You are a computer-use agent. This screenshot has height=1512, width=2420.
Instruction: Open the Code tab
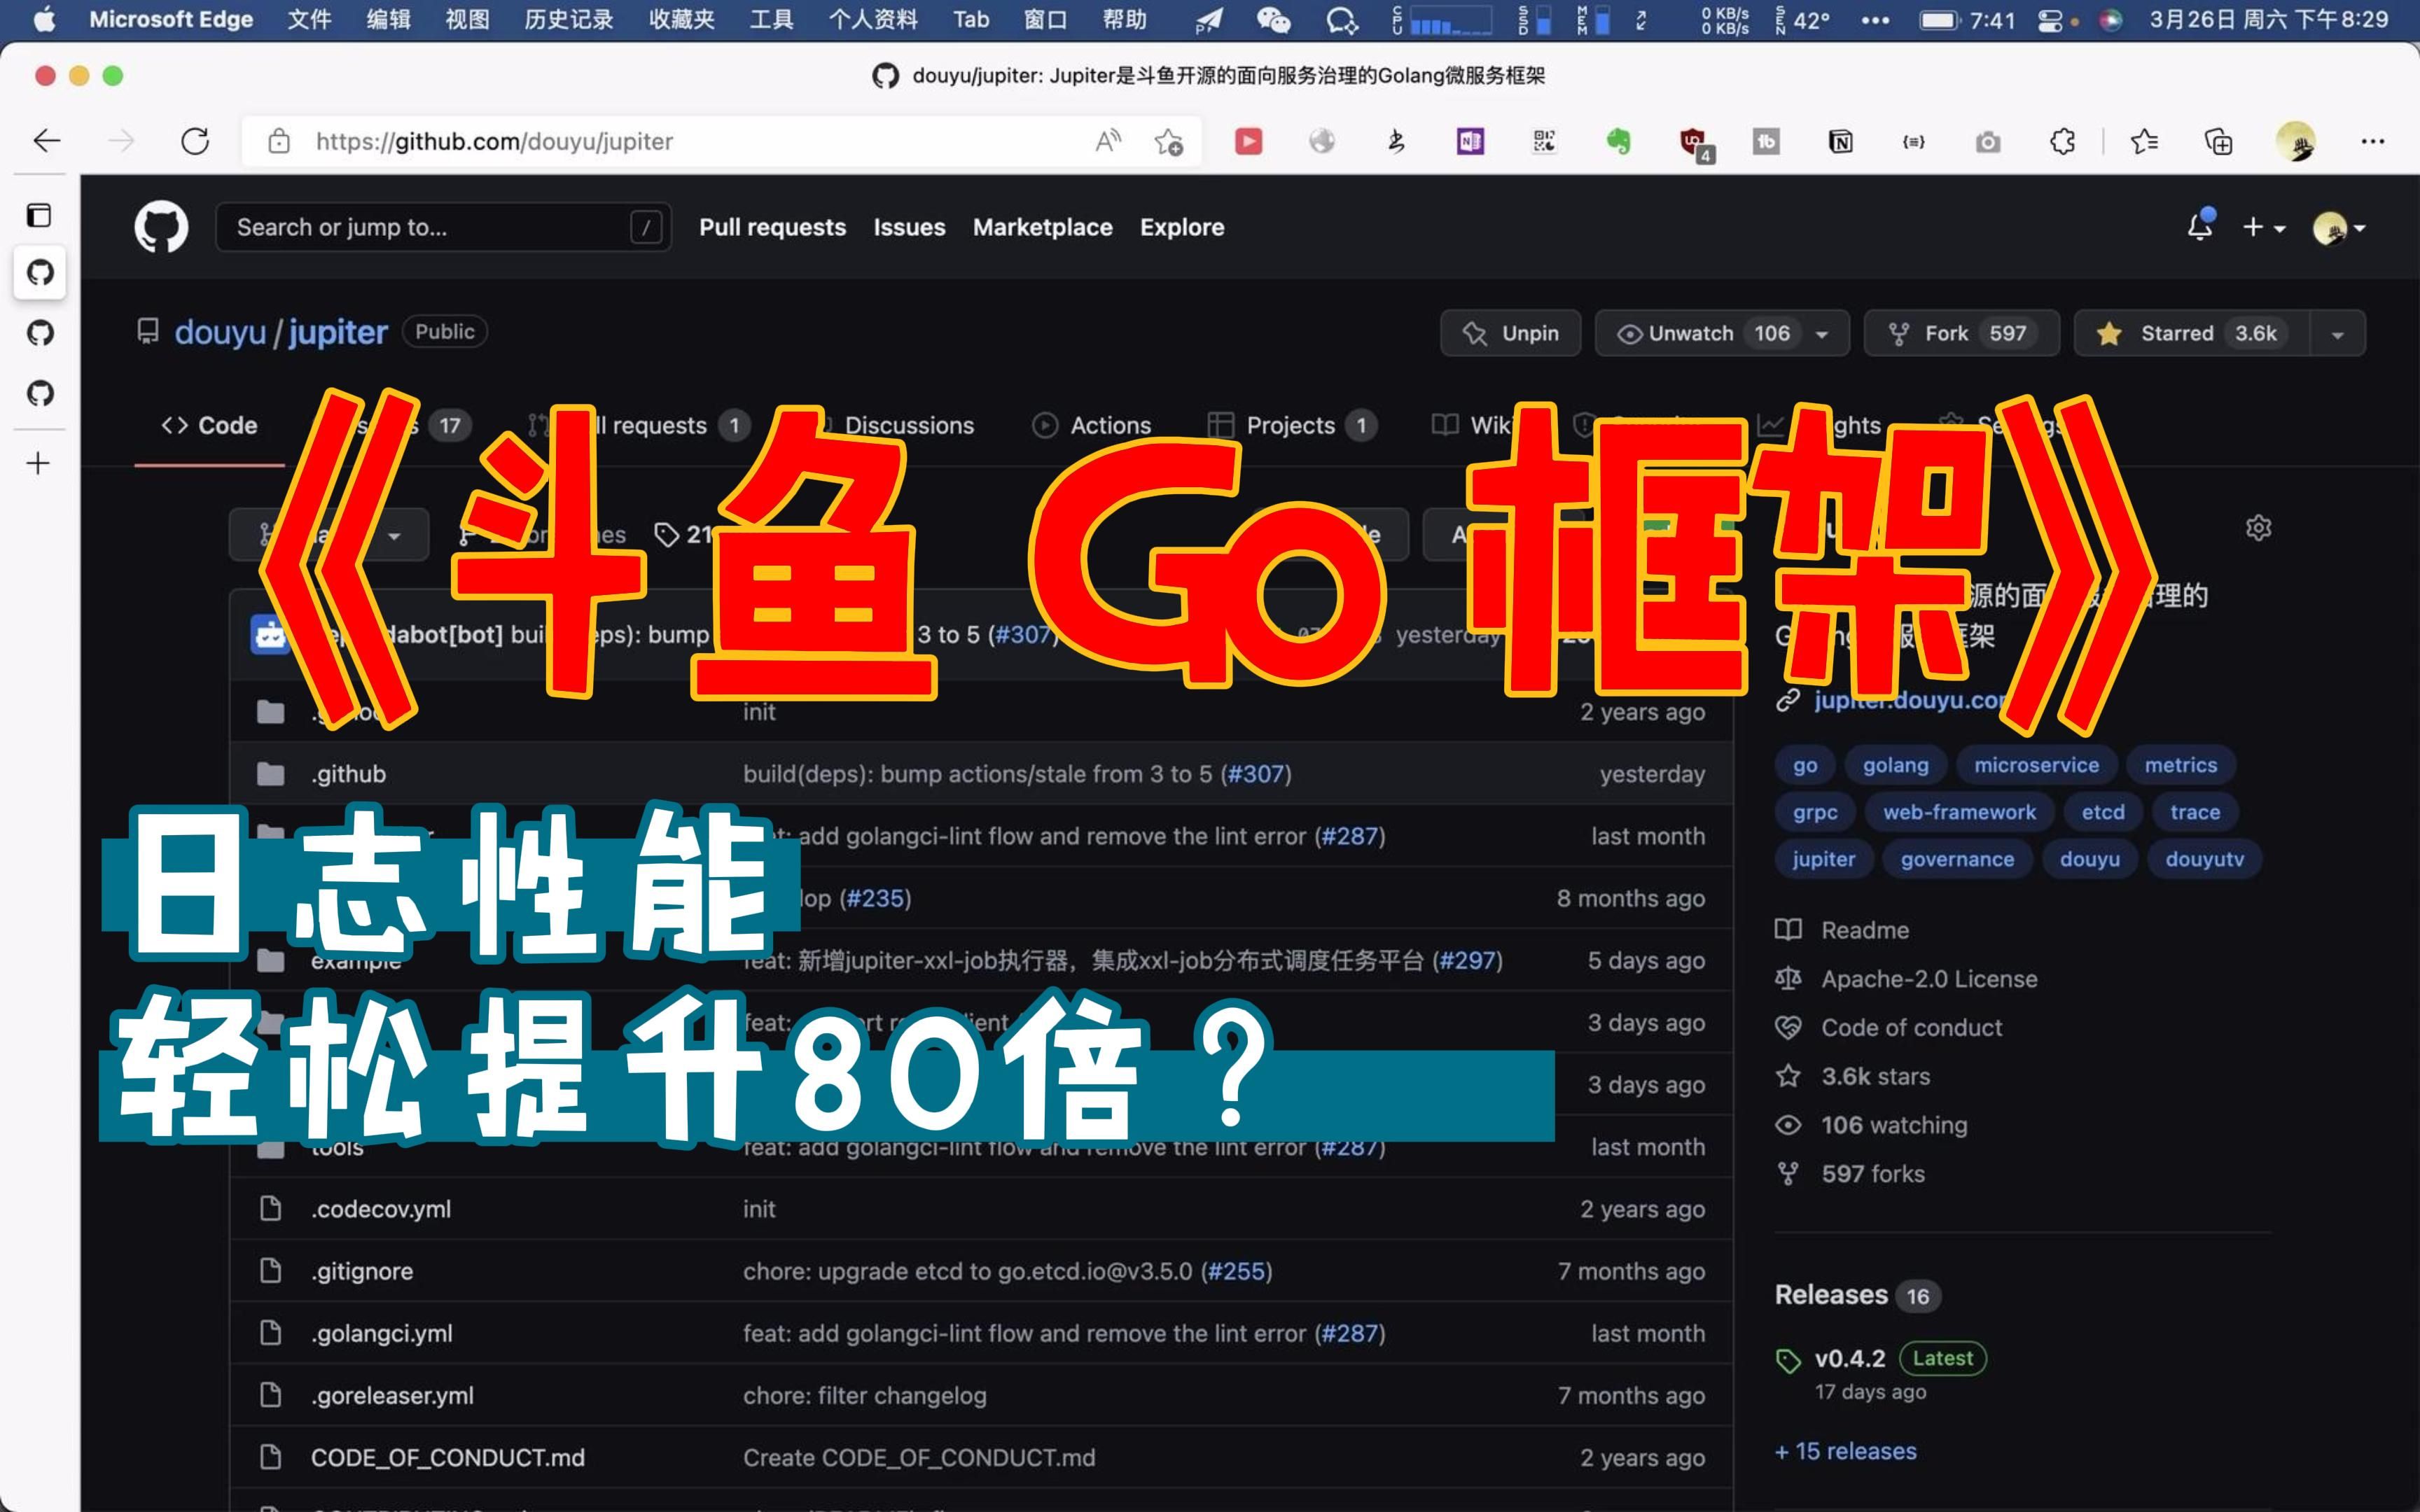pyautogui.click(x=209, y=425)
